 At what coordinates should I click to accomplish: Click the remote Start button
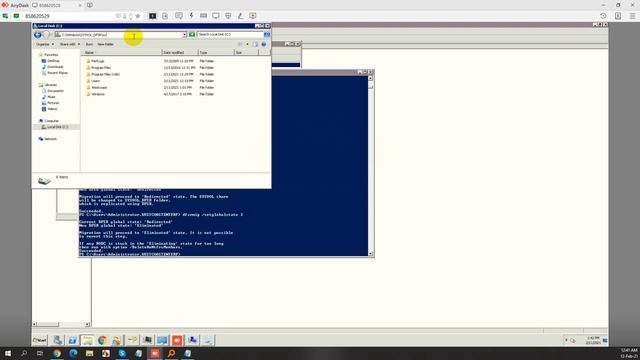[40, 340]
